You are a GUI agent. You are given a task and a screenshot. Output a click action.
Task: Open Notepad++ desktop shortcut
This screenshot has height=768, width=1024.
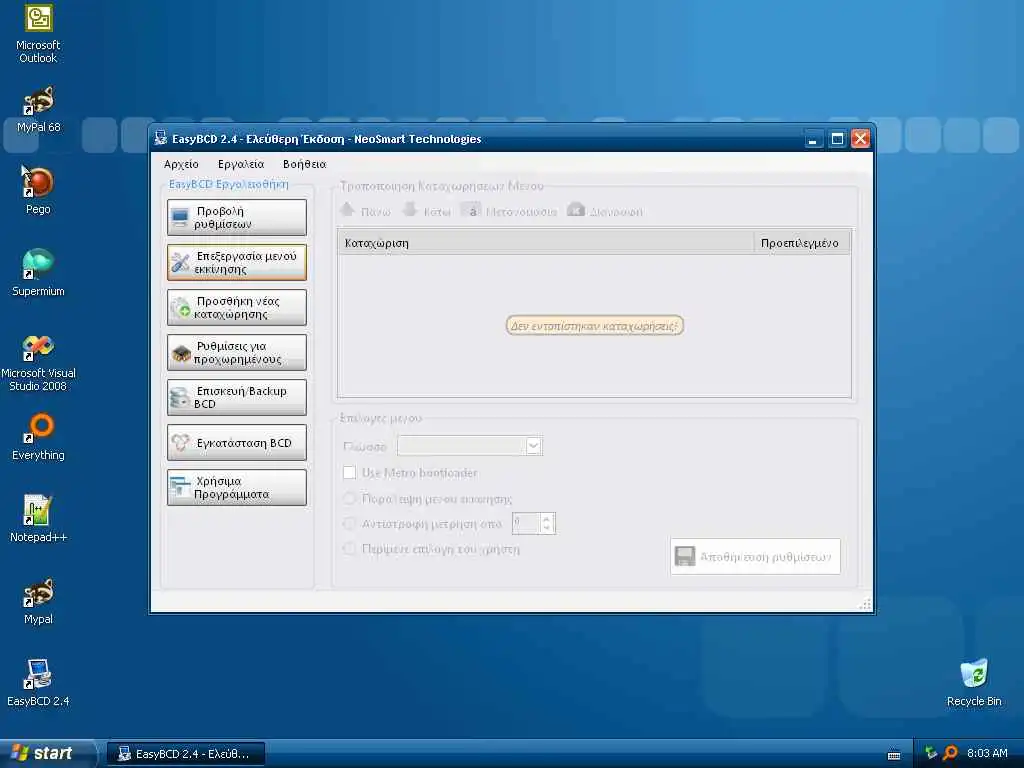click(x=38, y=519)
